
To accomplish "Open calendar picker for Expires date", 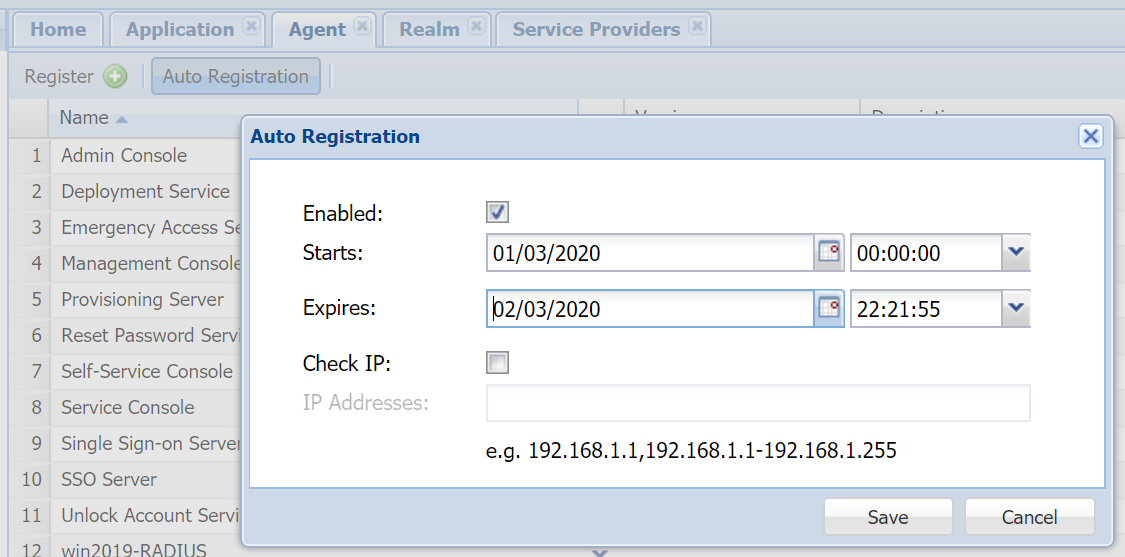I will [x=829, y=309].
